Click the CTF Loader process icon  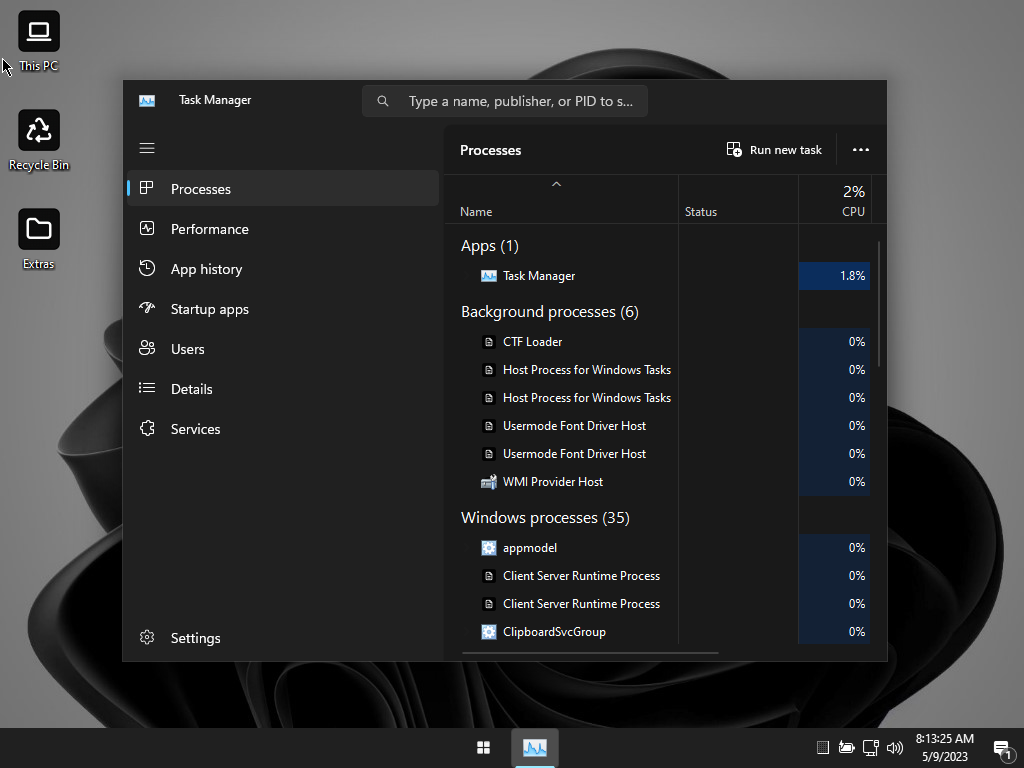[488, 342]
